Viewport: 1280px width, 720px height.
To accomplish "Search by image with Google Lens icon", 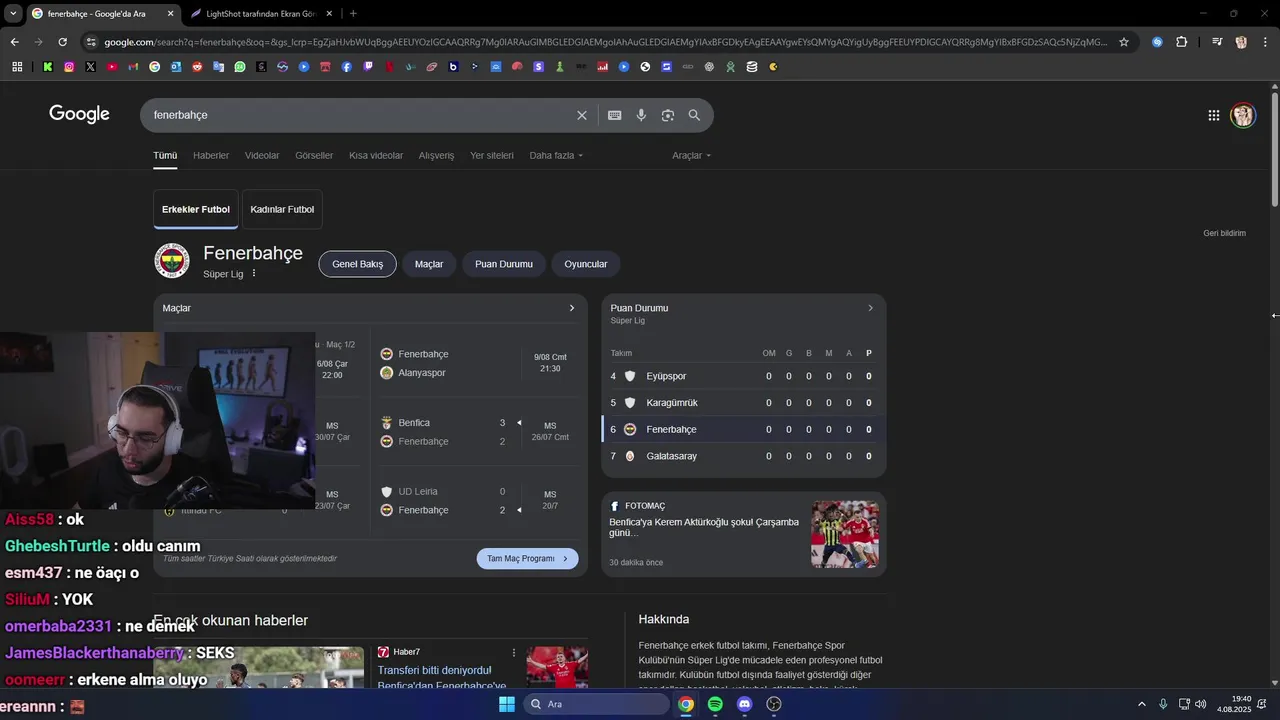I will pyautogui.click(x=668, y=115).
